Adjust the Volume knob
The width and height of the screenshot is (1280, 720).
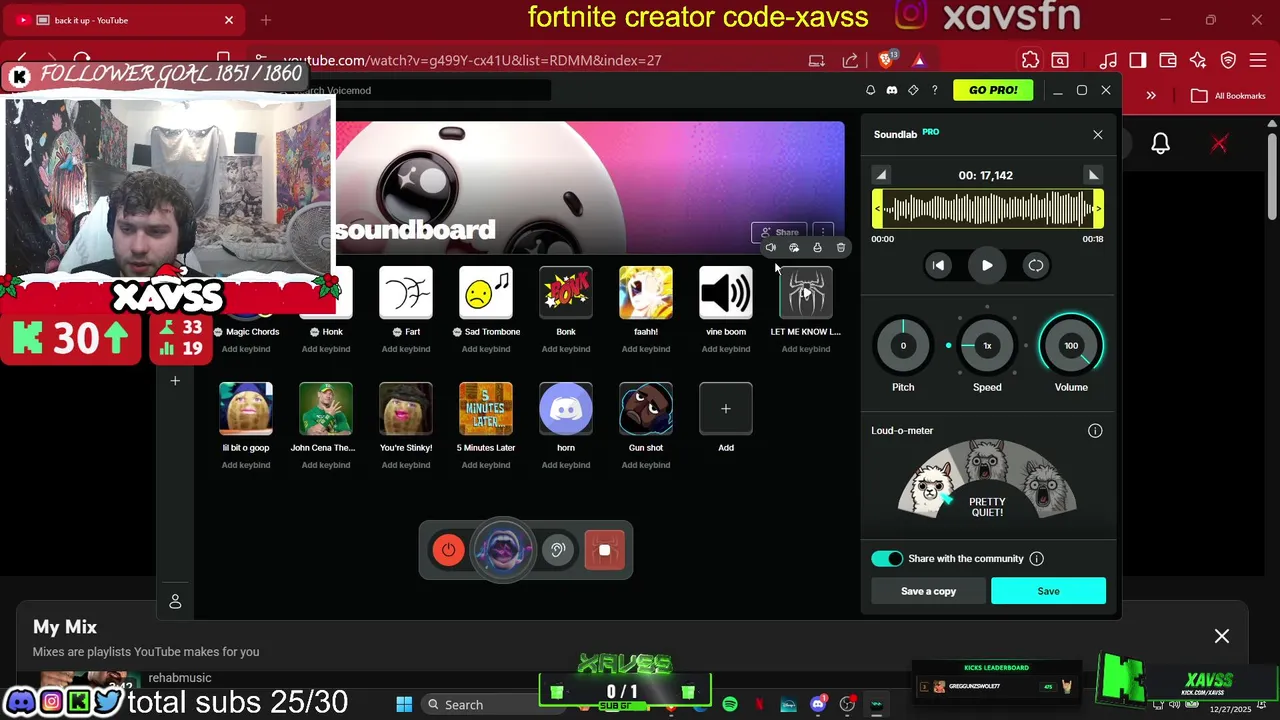click(x=1071, y=346)
